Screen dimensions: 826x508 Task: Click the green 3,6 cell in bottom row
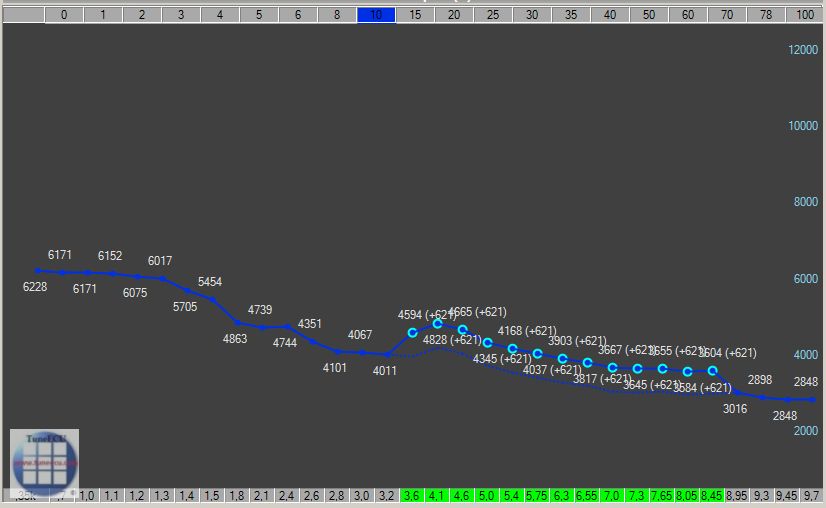(412, 495)
